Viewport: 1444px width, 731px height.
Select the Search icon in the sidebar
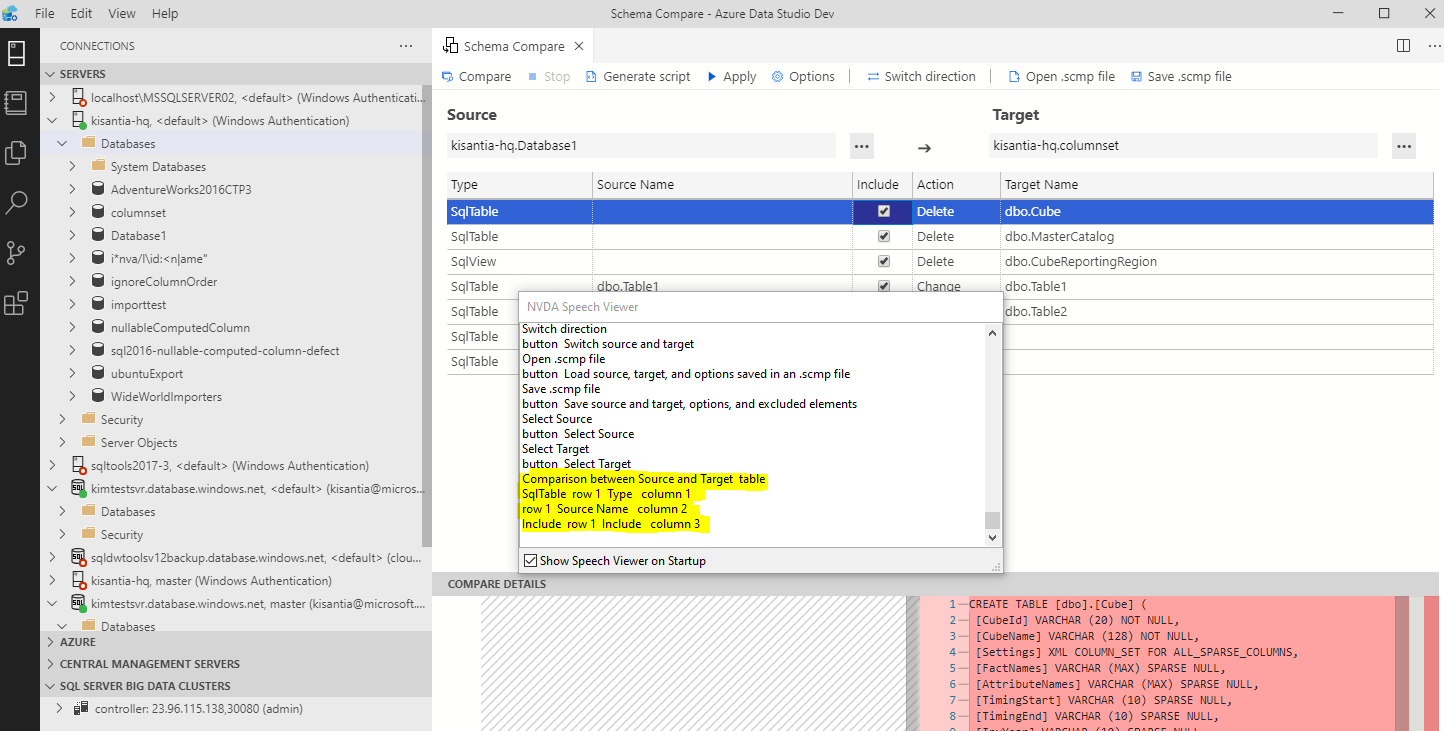(x=16, y=202)
